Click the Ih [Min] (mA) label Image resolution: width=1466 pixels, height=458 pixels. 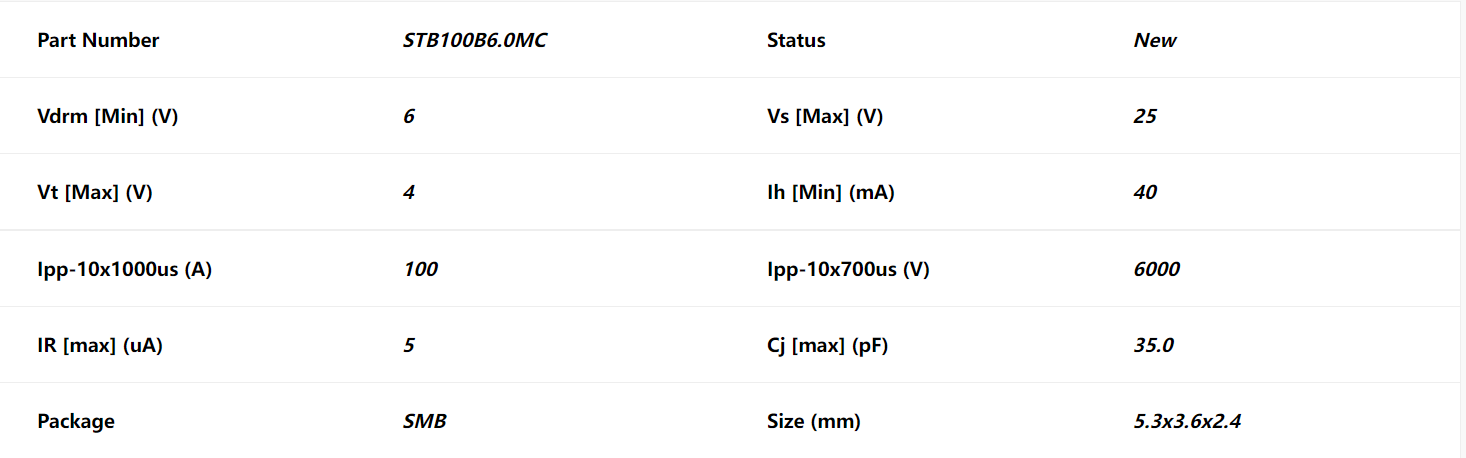coord(831,193)
